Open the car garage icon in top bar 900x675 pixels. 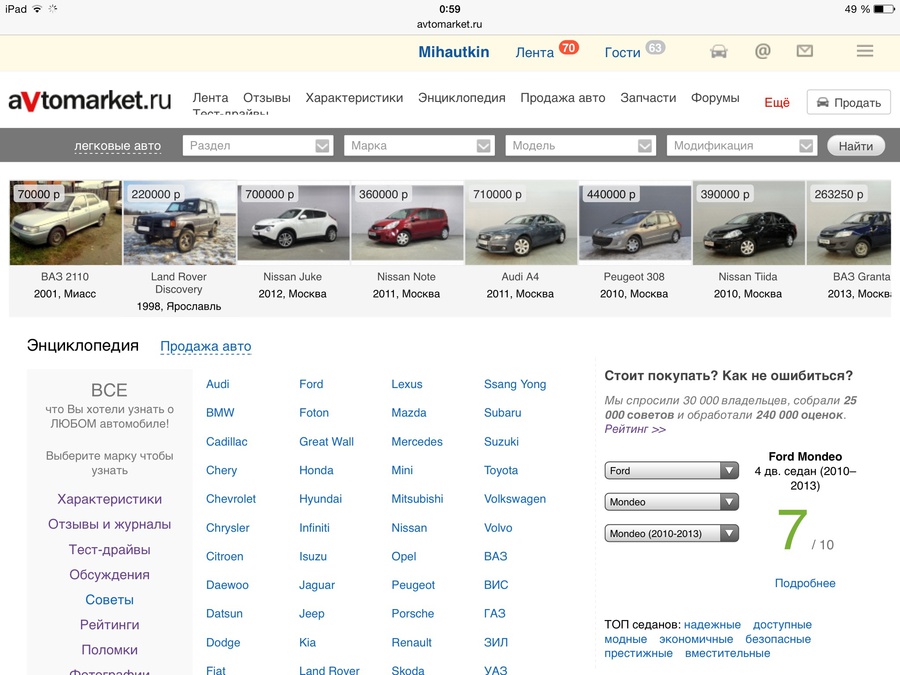click(x=719, y=52)
